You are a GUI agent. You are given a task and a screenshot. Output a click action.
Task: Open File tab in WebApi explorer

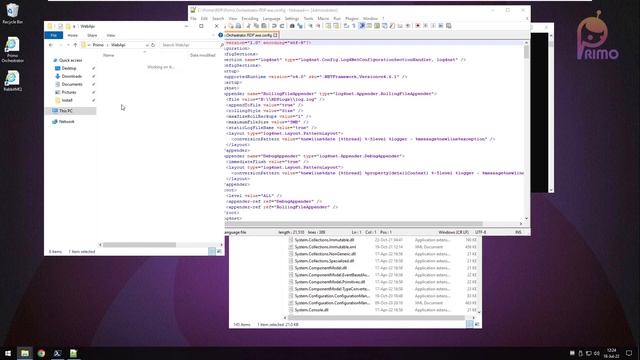[53, 36]
